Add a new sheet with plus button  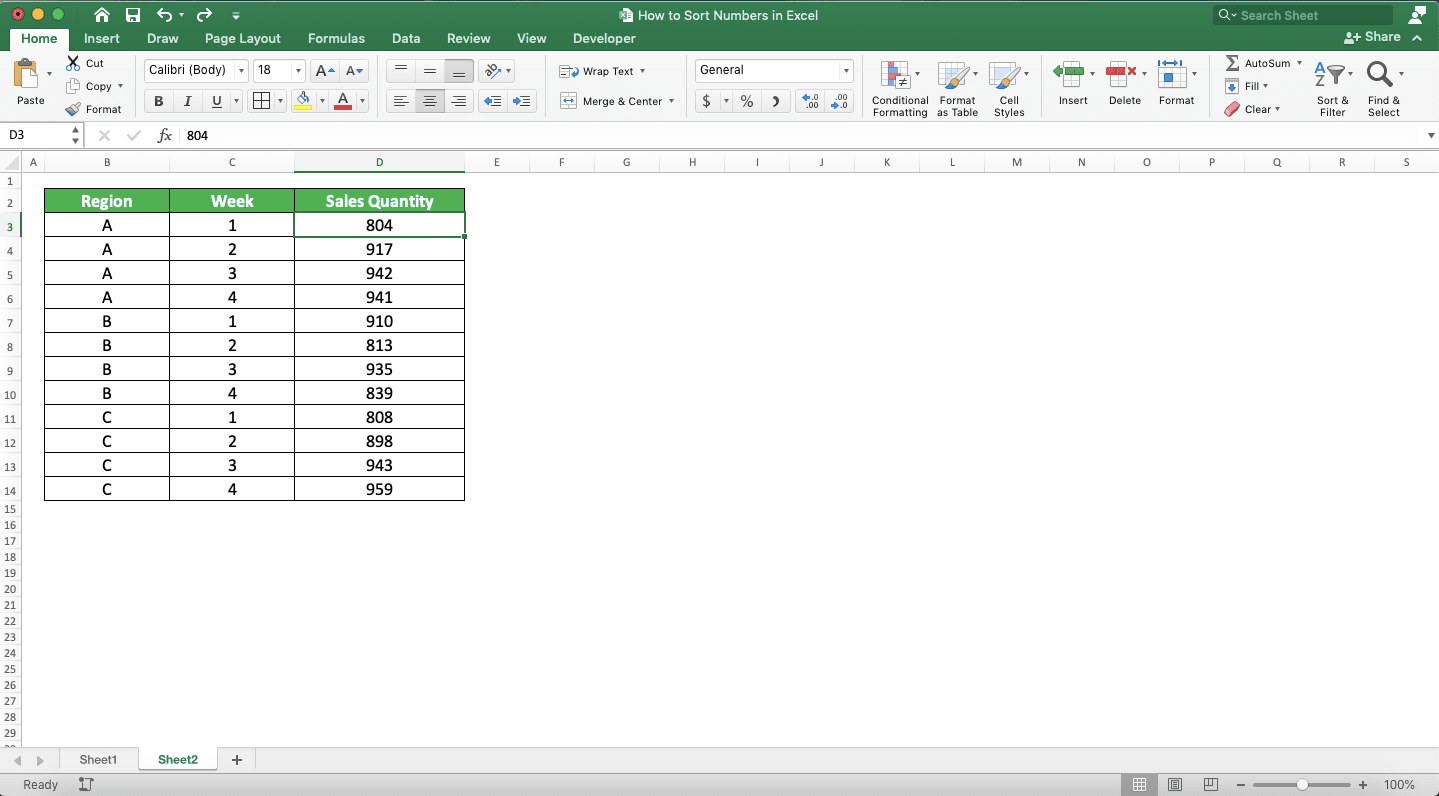click(237, 760)
